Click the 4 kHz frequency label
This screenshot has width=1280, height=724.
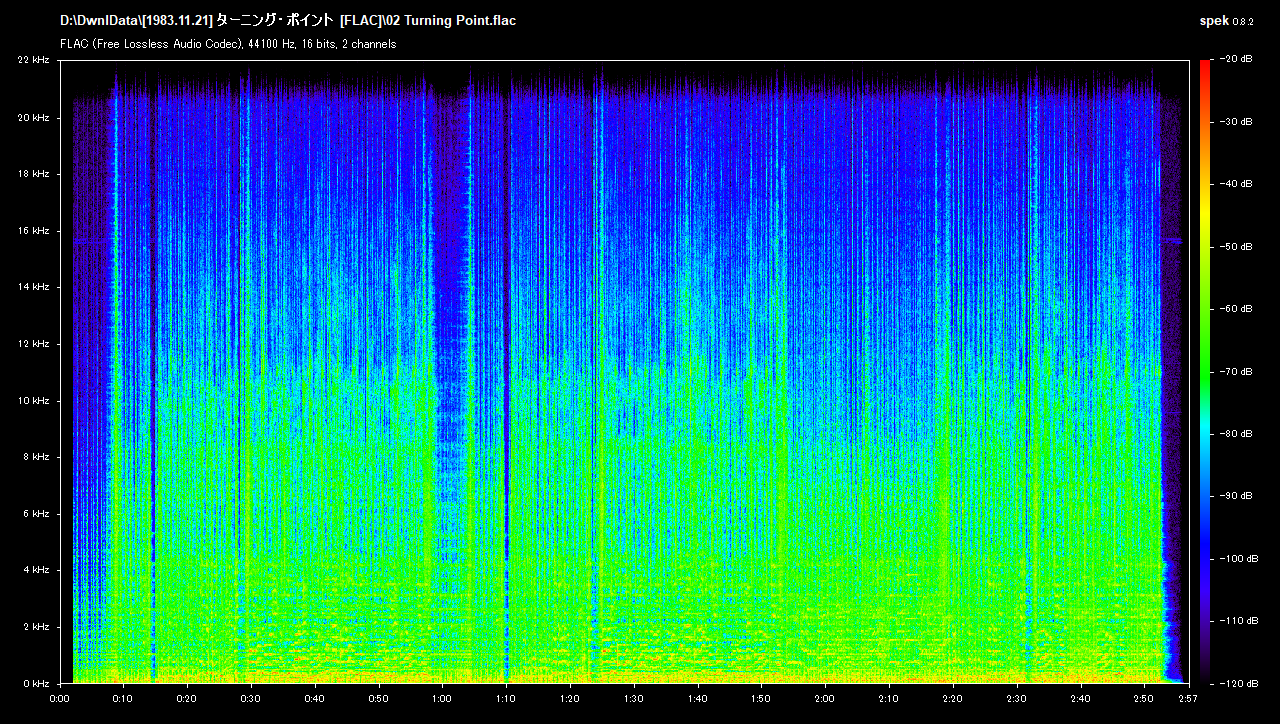tap(36, 570)
